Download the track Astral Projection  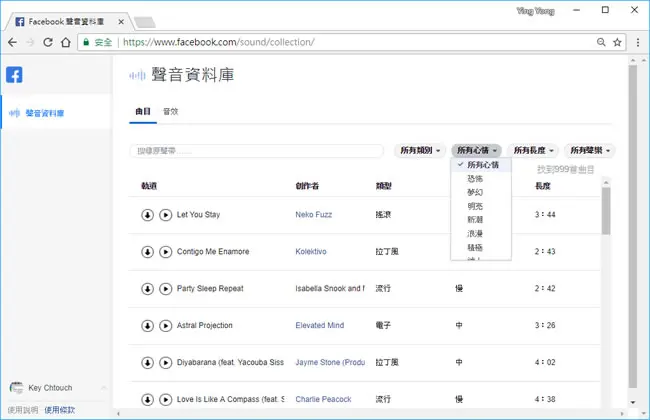tap(147, 325)
